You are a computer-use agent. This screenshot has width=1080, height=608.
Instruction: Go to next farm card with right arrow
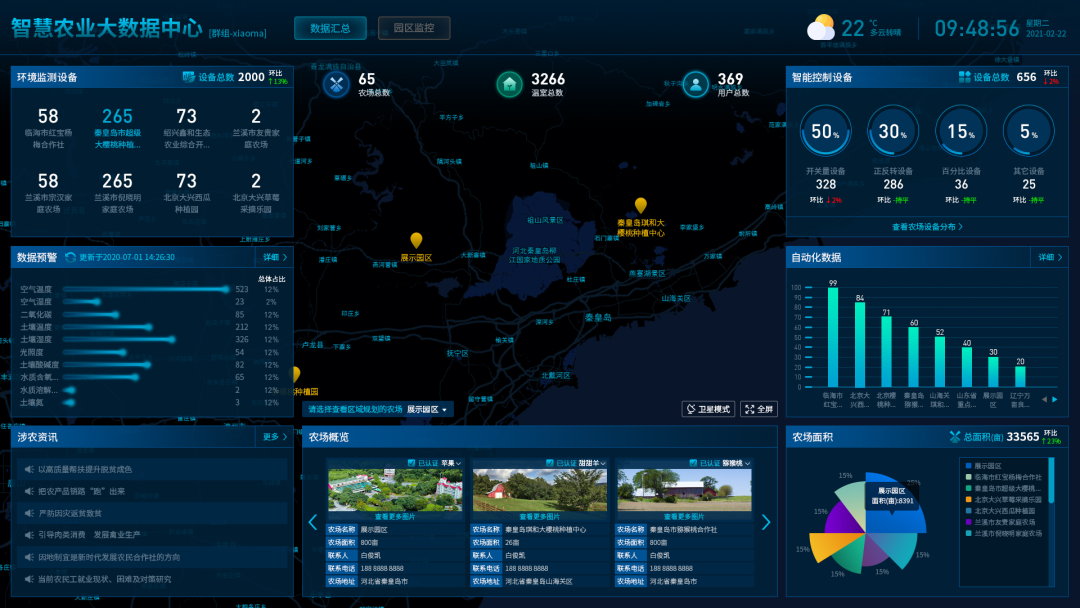coord(766,522)
